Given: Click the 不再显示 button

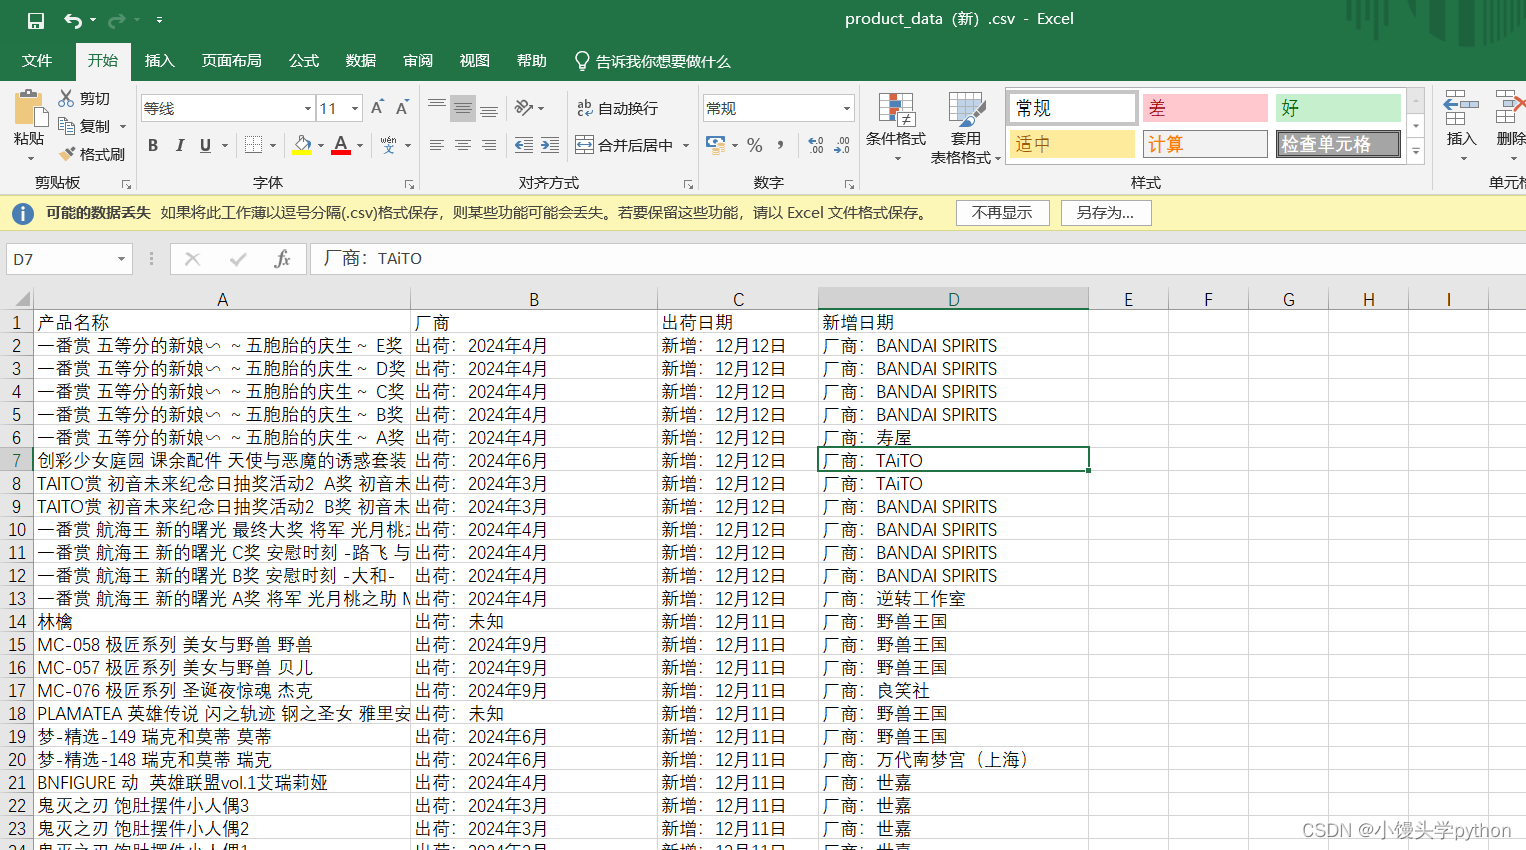Looking at the screenshot, I should (x=1002, y=213).
